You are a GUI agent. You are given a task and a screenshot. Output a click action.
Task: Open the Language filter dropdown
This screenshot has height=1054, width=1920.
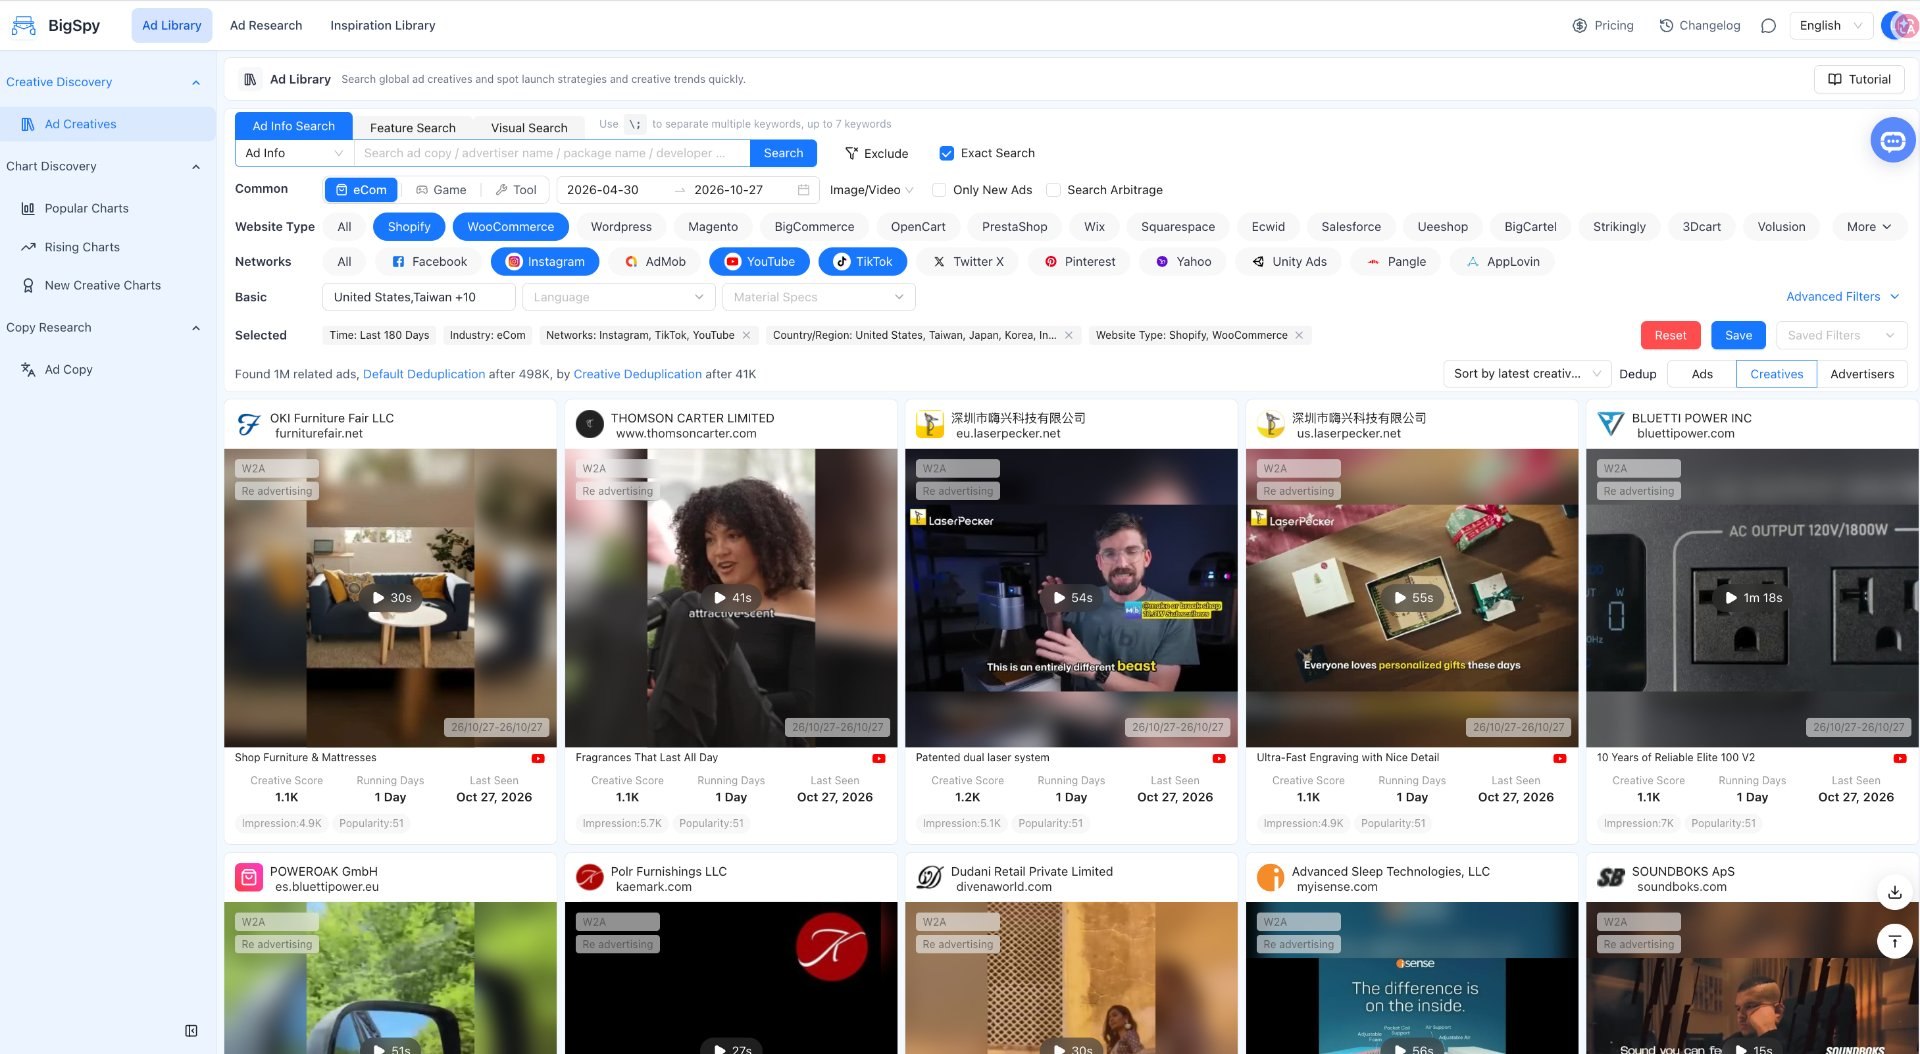pyautogui.click(x=618, y=297)
